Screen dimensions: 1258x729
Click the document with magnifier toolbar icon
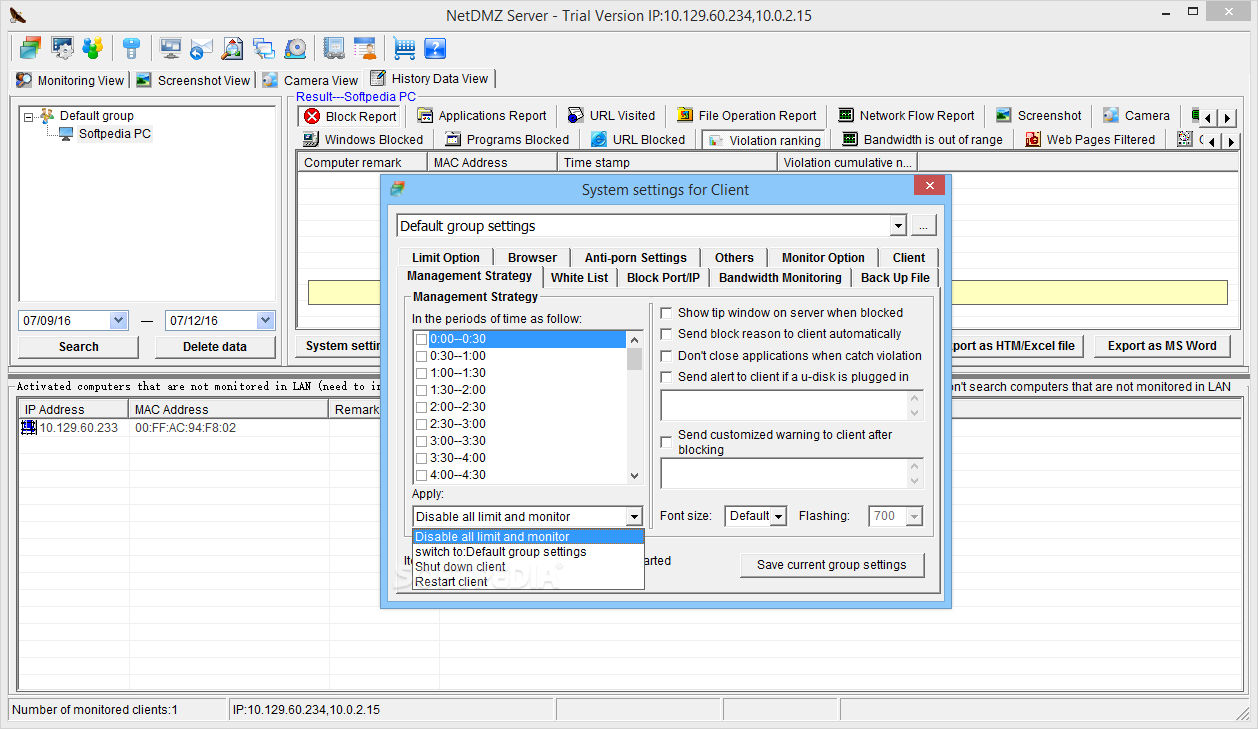coord(233,48)
